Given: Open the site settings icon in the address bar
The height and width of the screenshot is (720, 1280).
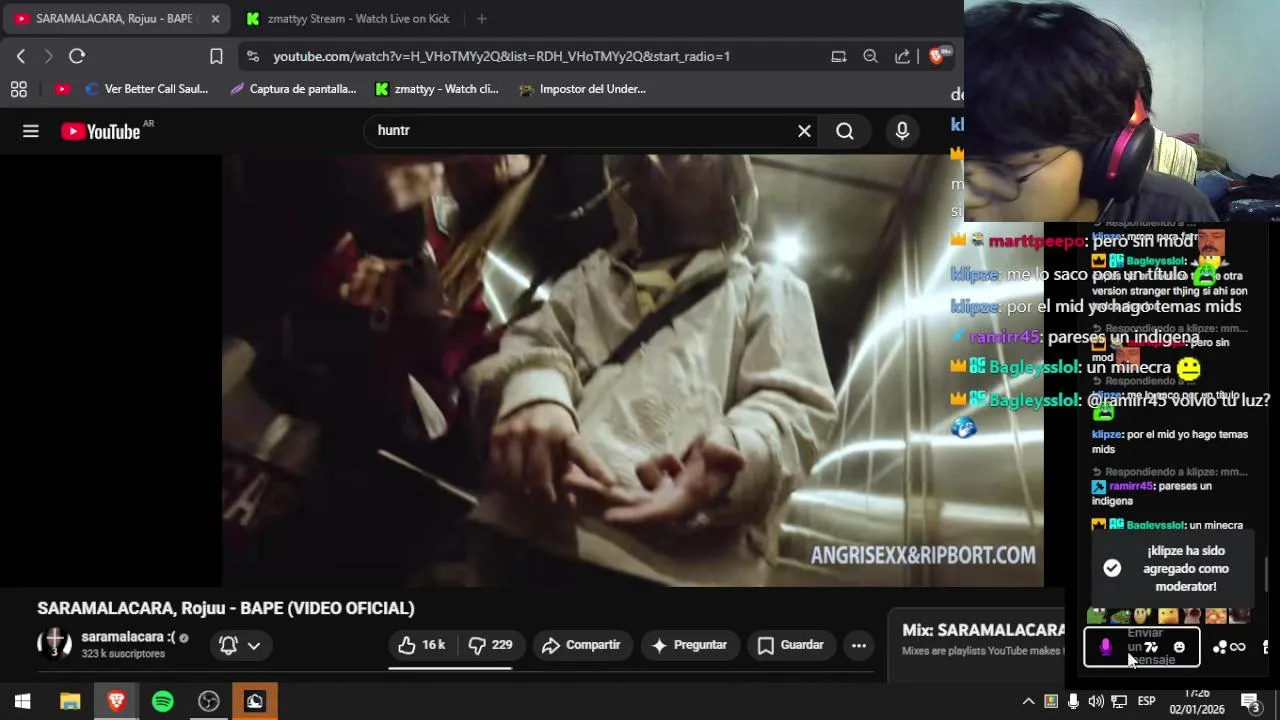Looking at the screenshot, I should [252, 56].
